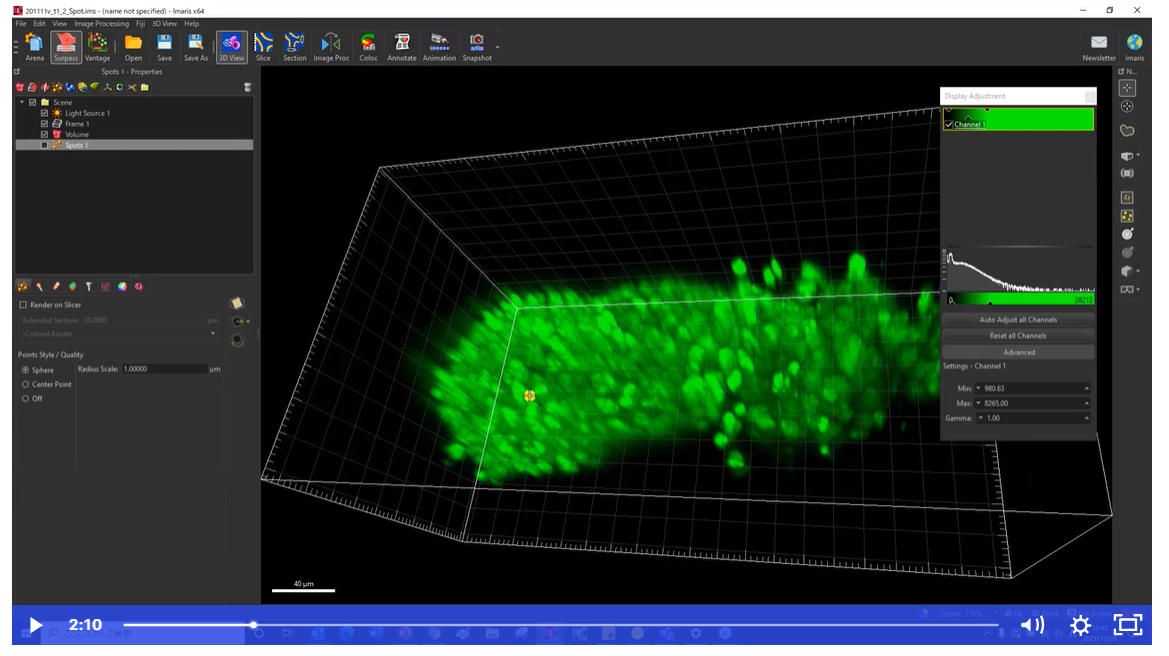The height and width of the screenshot is (656, 1169).
Task: Open the Color tab in Spots properties
Action: 122,286
